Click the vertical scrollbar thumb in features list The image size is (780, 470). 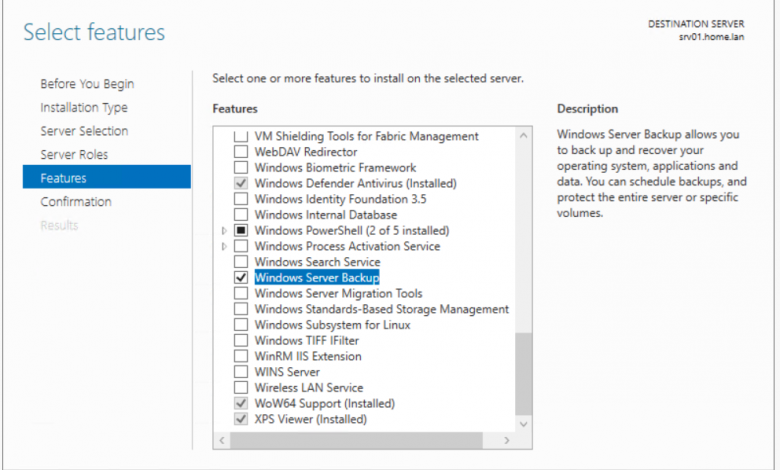(x=523, y=374)
